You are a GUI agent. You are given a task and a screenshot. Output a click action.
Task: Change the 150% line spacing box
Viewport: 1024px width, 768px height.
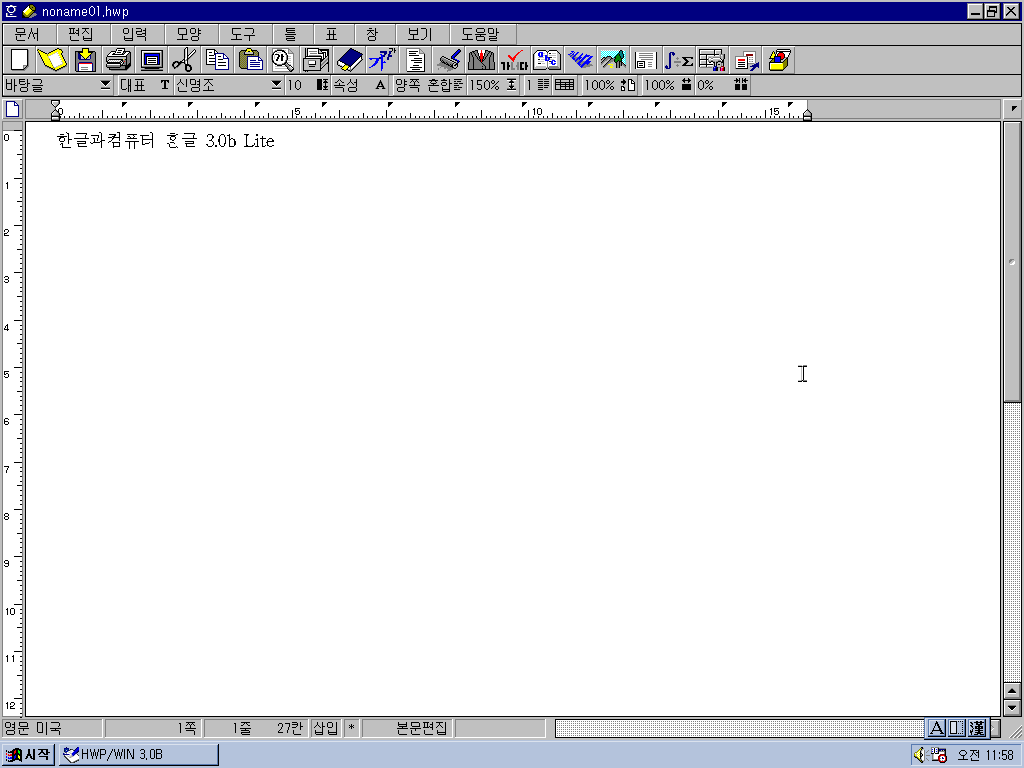pos(494,85)
